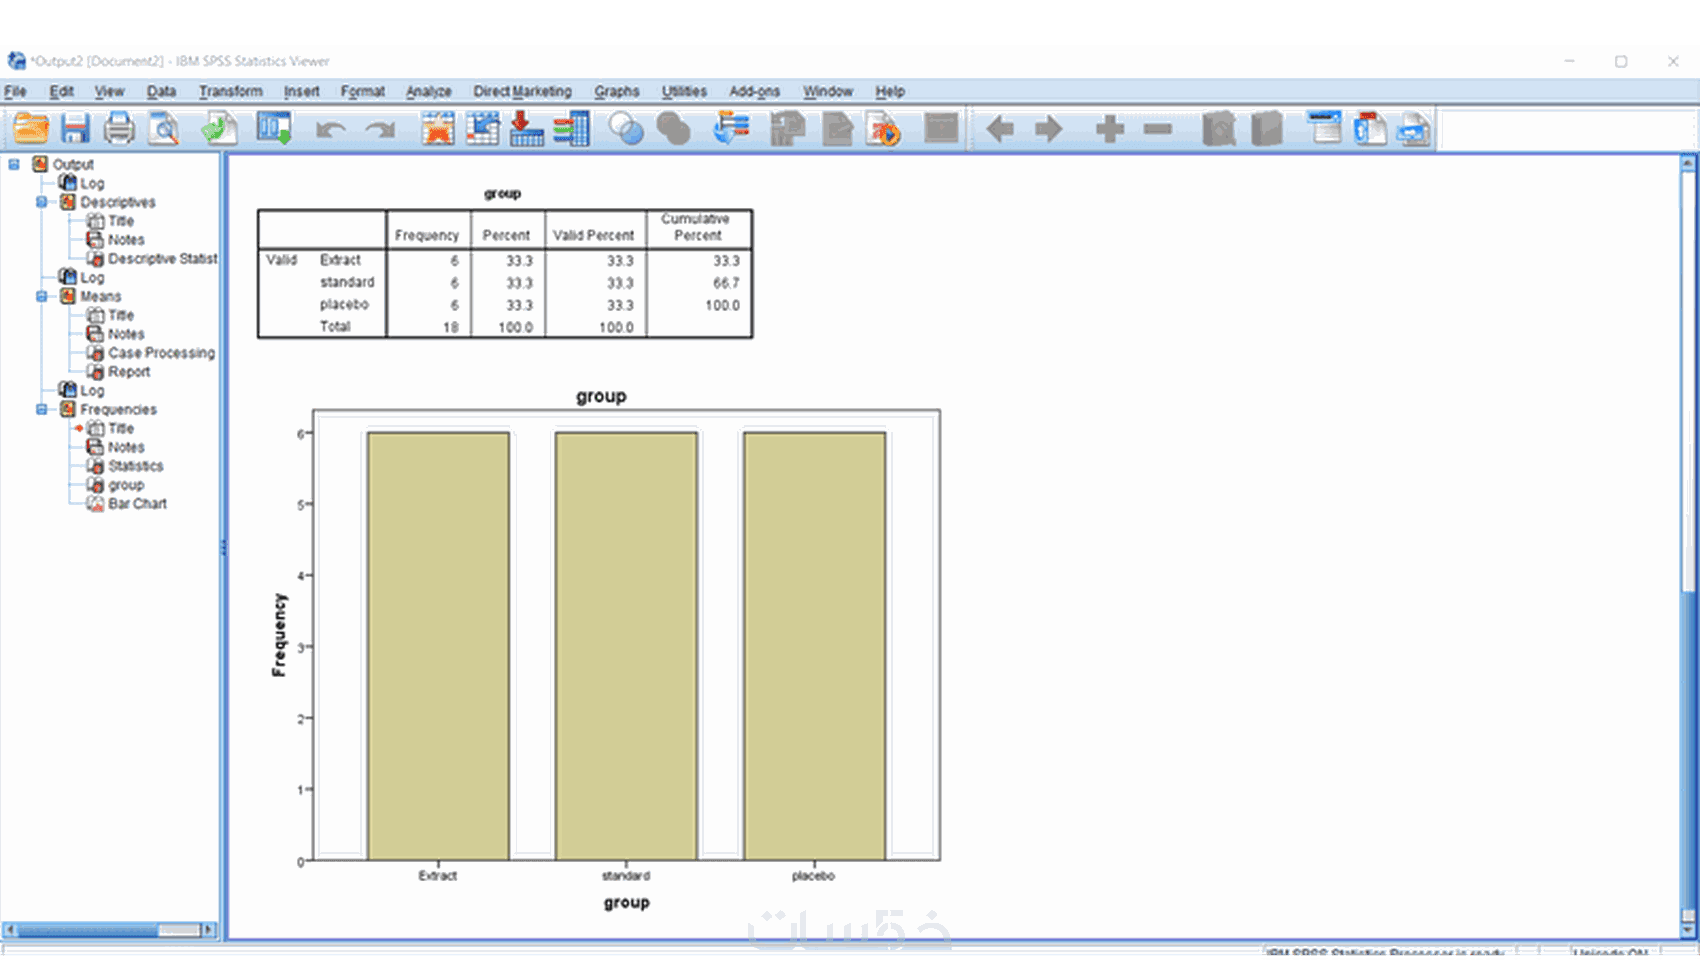Screen dimensions: 1700x970
Task: Click the outline pane horizontal scrollbar thumb
Action: pyautogui.click(x=88, y=930)
